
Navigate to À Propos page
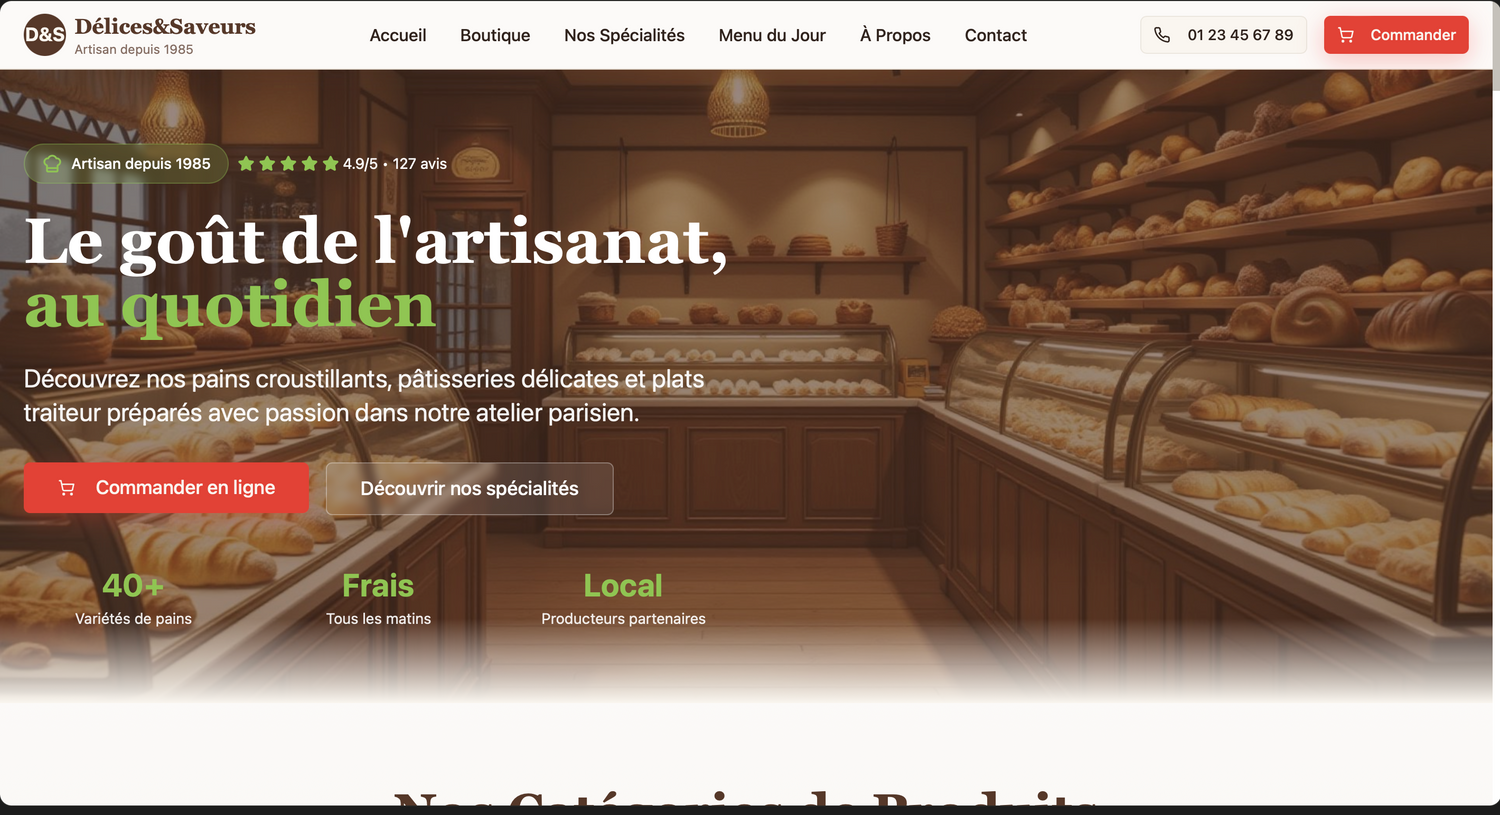click(x=895, y=35)
